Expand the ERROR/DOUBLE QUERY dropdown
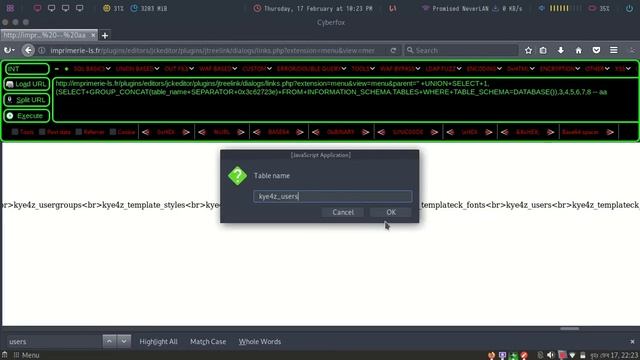This screenshot has height=360, width=640. (x=311, y=69)
